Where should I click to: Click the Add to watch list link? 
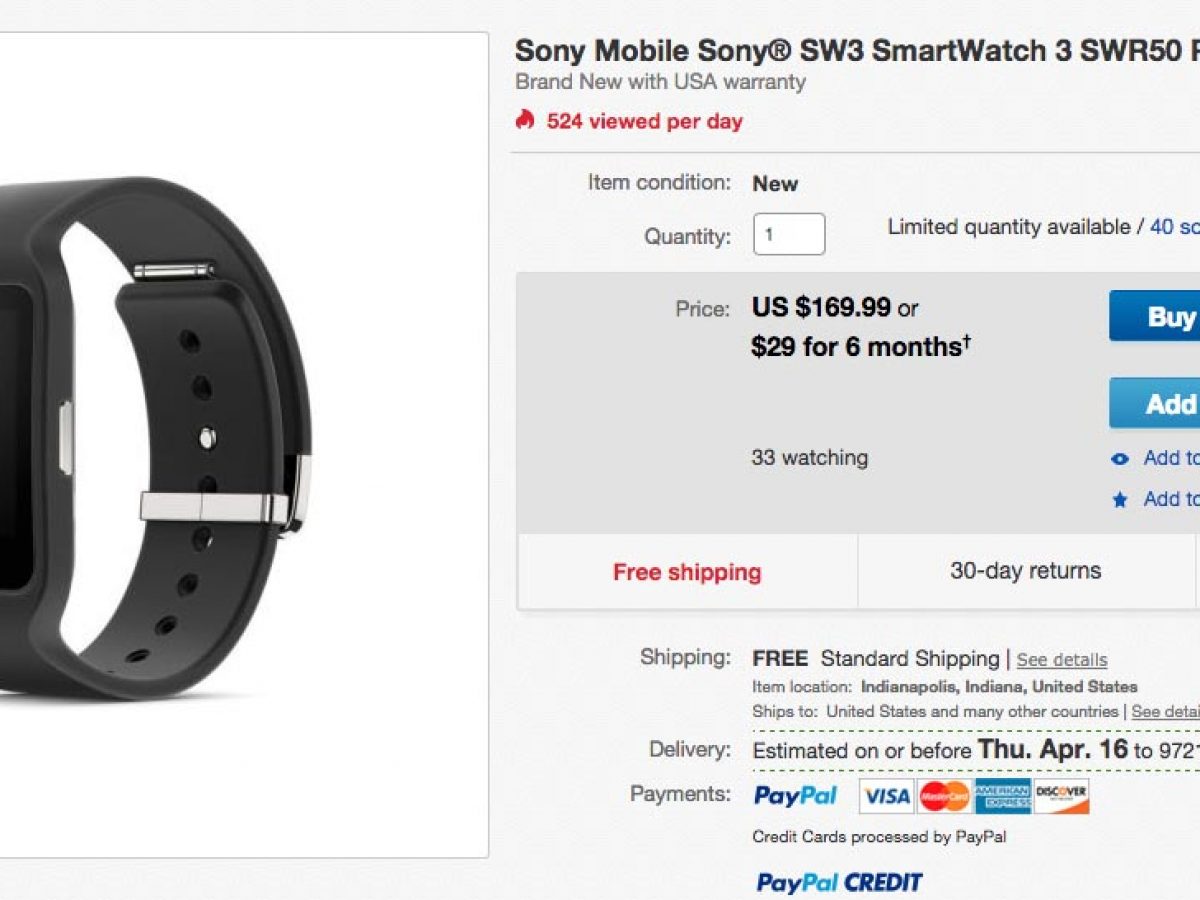point(1172,458)
